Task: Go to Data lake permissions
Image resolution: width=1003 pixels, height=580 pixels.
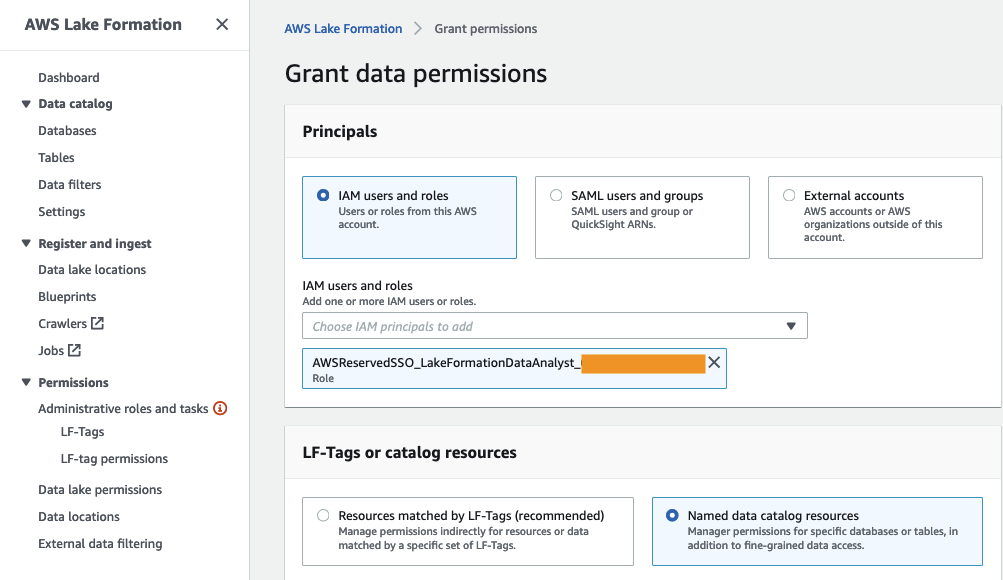Action: (100, 490)
